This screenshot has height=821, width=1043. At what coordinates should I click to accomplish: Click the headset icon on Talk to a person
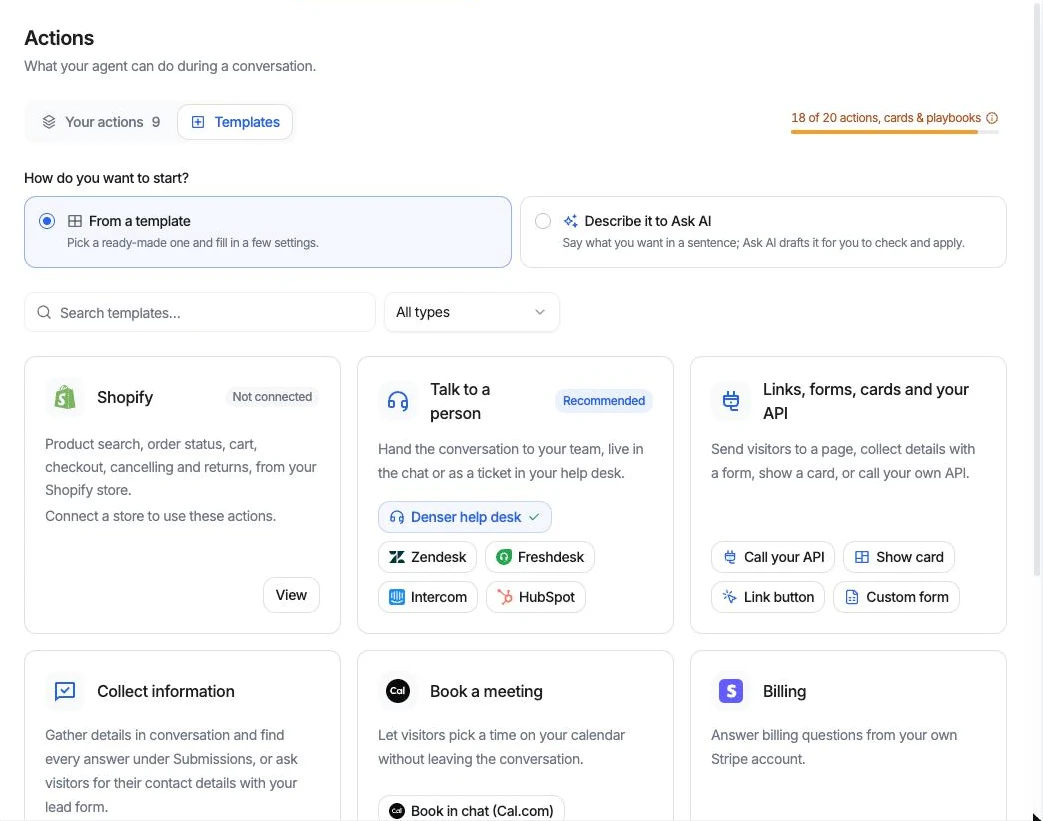pos(398,401)
